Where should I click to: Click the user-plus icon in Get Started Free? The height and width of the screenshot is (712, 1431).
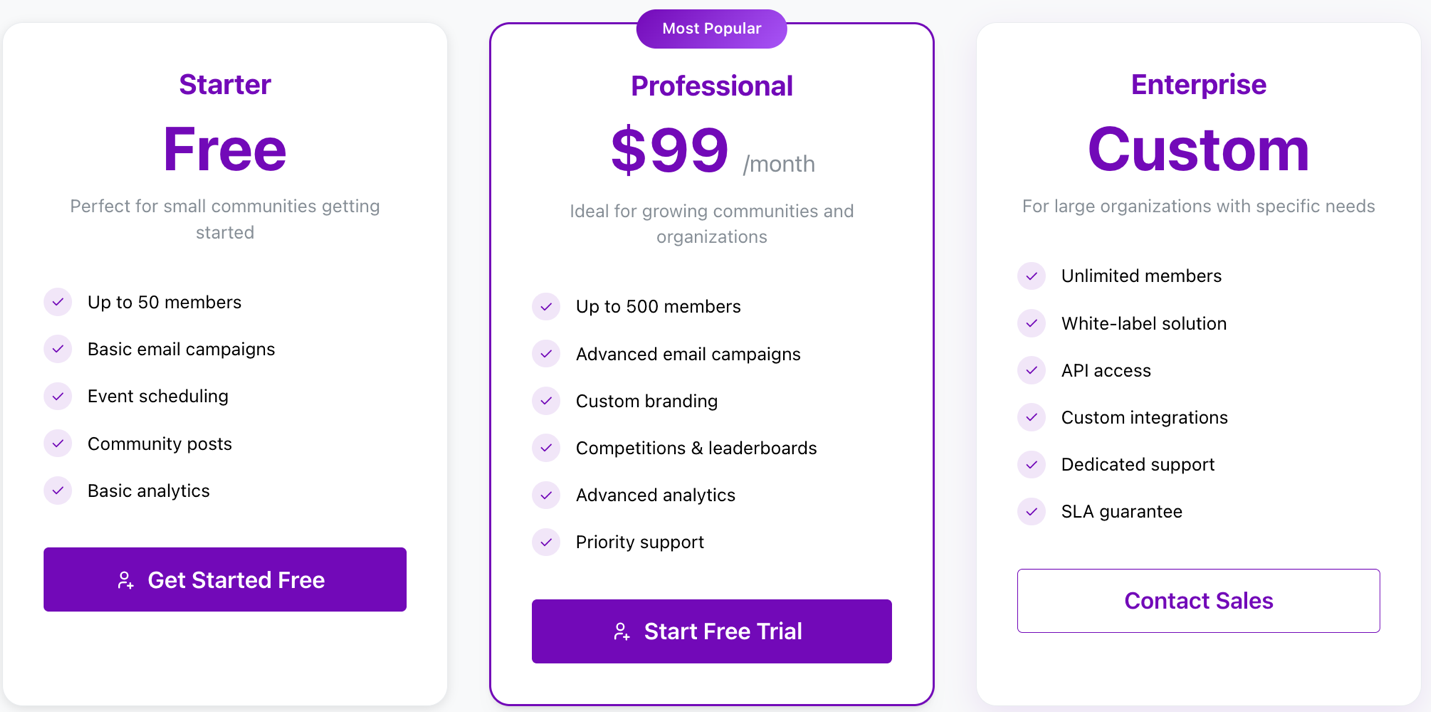click(125, 580)
